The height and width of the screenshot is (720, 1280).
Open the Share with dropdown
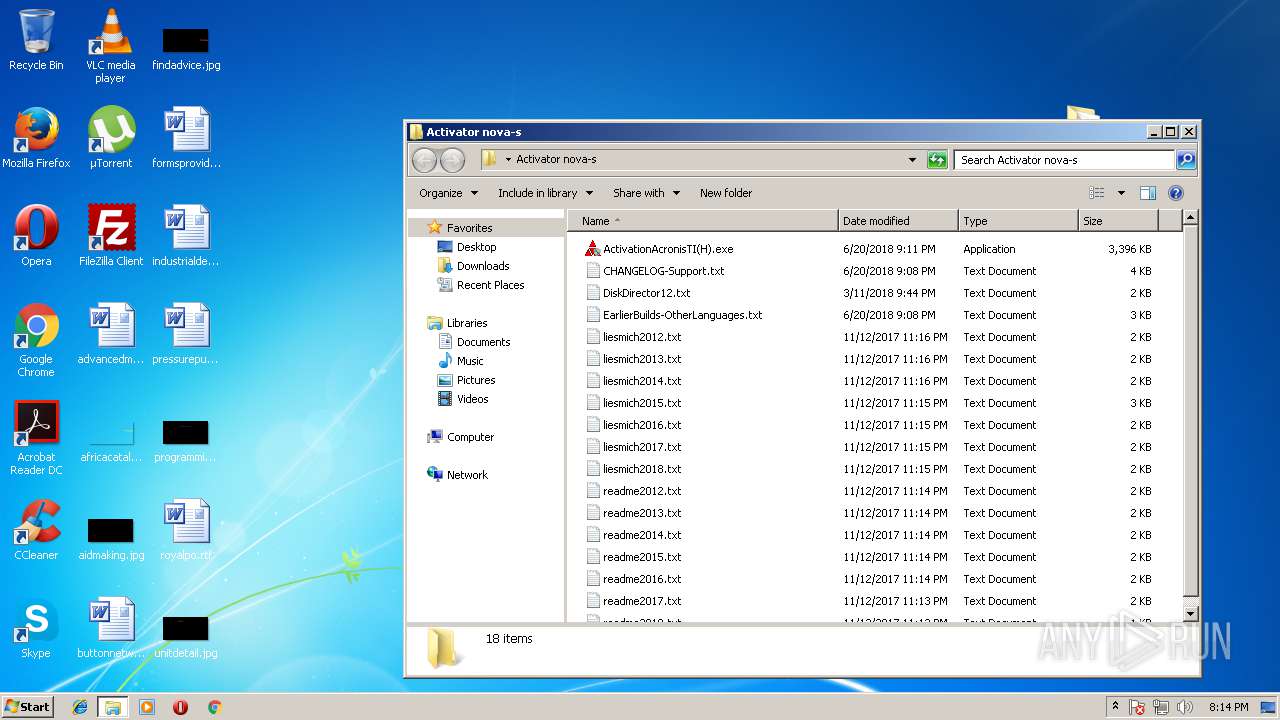(x=646, y=193)
